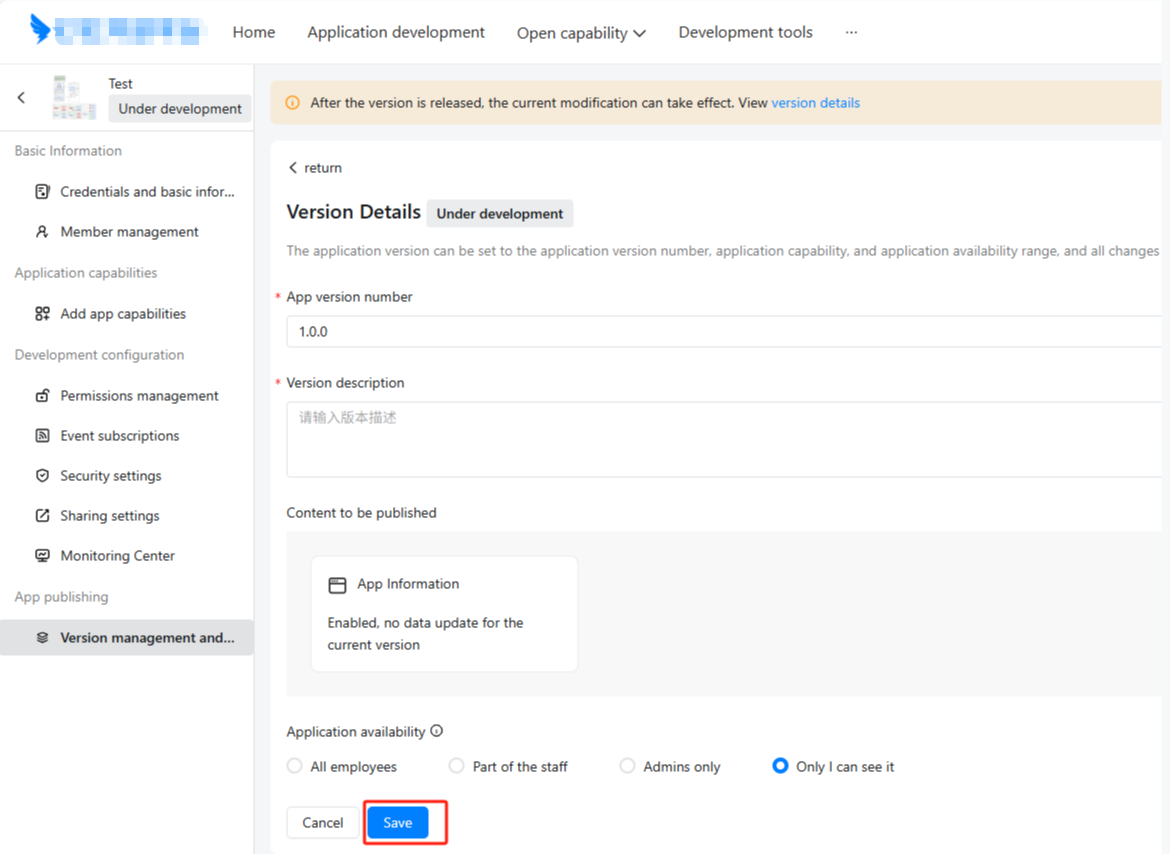Go back using the sidebar back chevron

coord(22,97)
